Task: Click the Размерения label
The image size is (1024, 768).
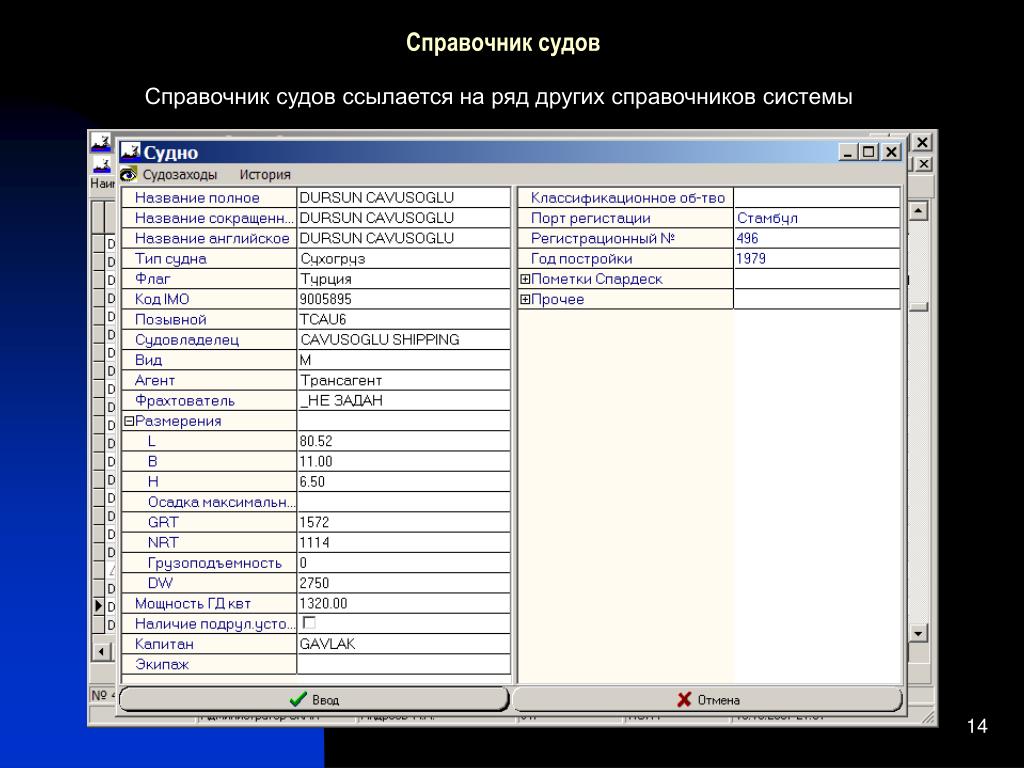Action: 178,421
